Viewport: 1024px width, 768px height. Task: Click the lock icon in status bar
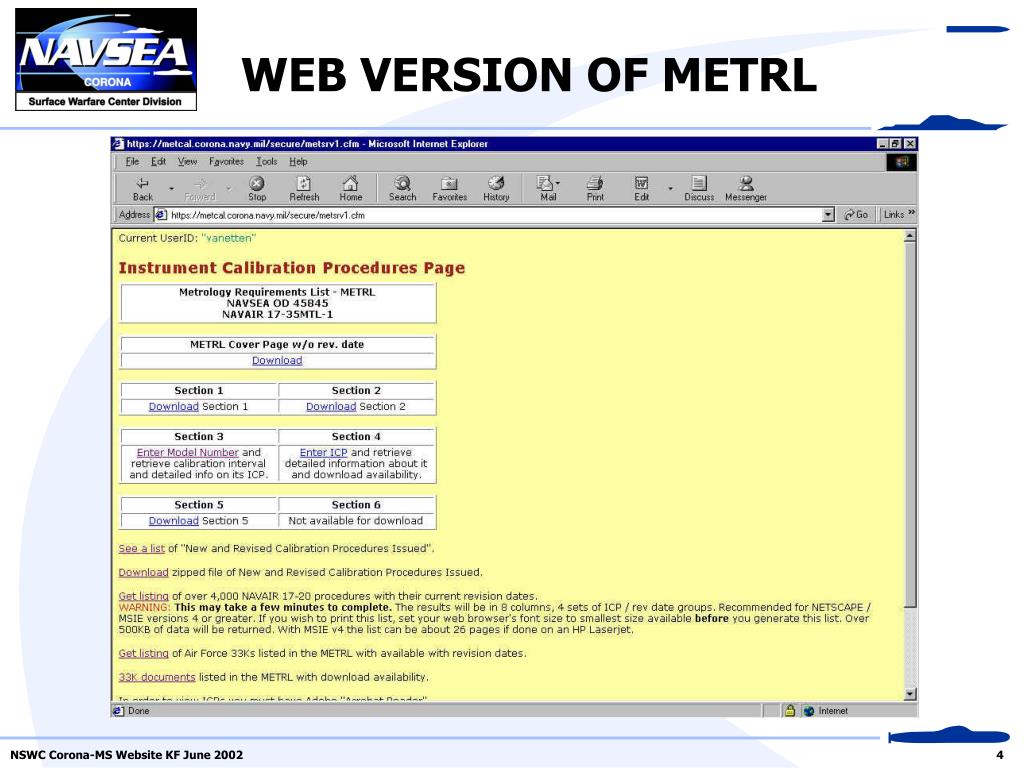[790, 711]
